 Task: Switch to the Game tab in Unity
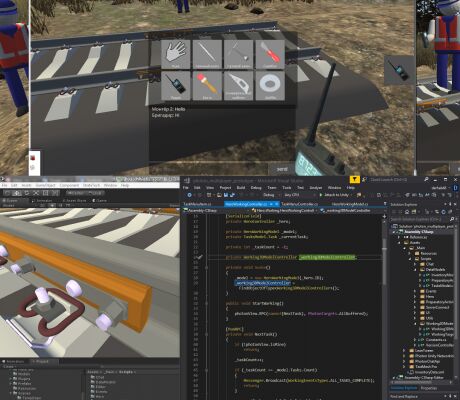99,200
